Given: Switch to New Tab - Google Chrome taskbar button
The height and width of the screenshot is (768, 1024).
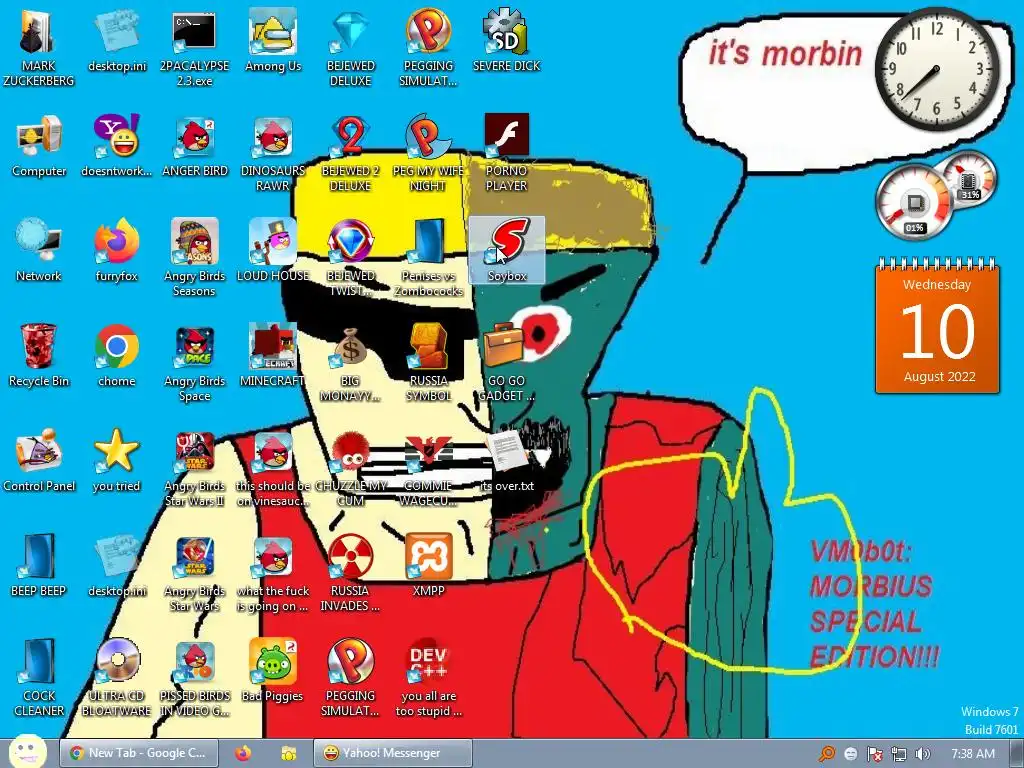Looking at the screenshot, I should pos(137,753).
